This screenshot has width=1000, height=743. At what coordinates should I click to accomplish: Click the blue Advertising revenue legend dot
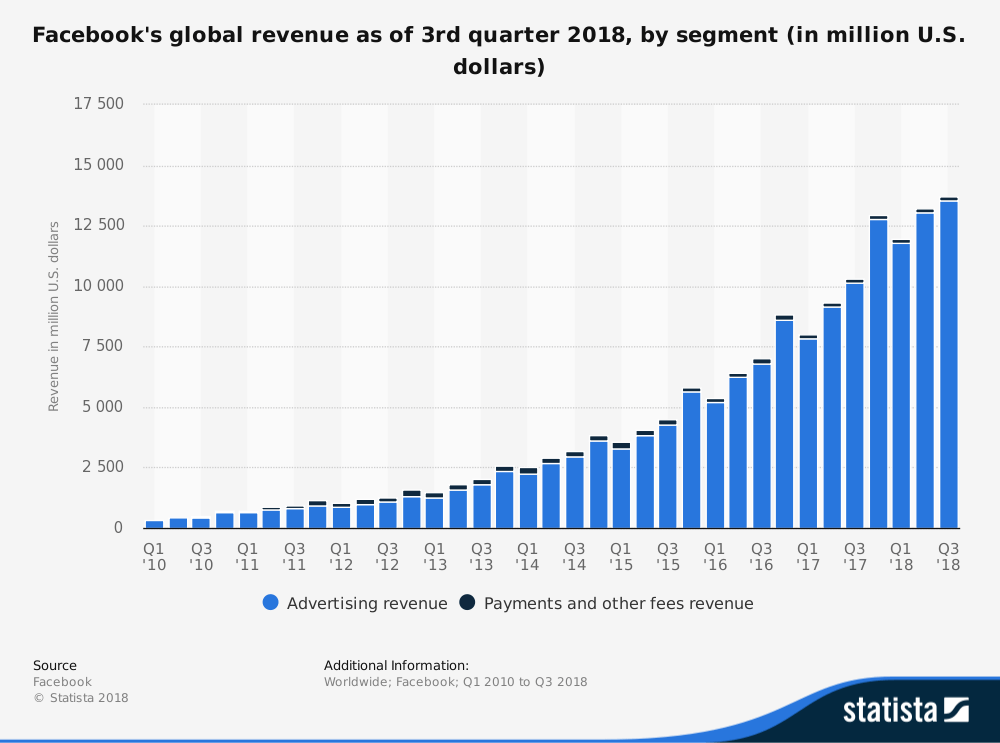[270, 602]
